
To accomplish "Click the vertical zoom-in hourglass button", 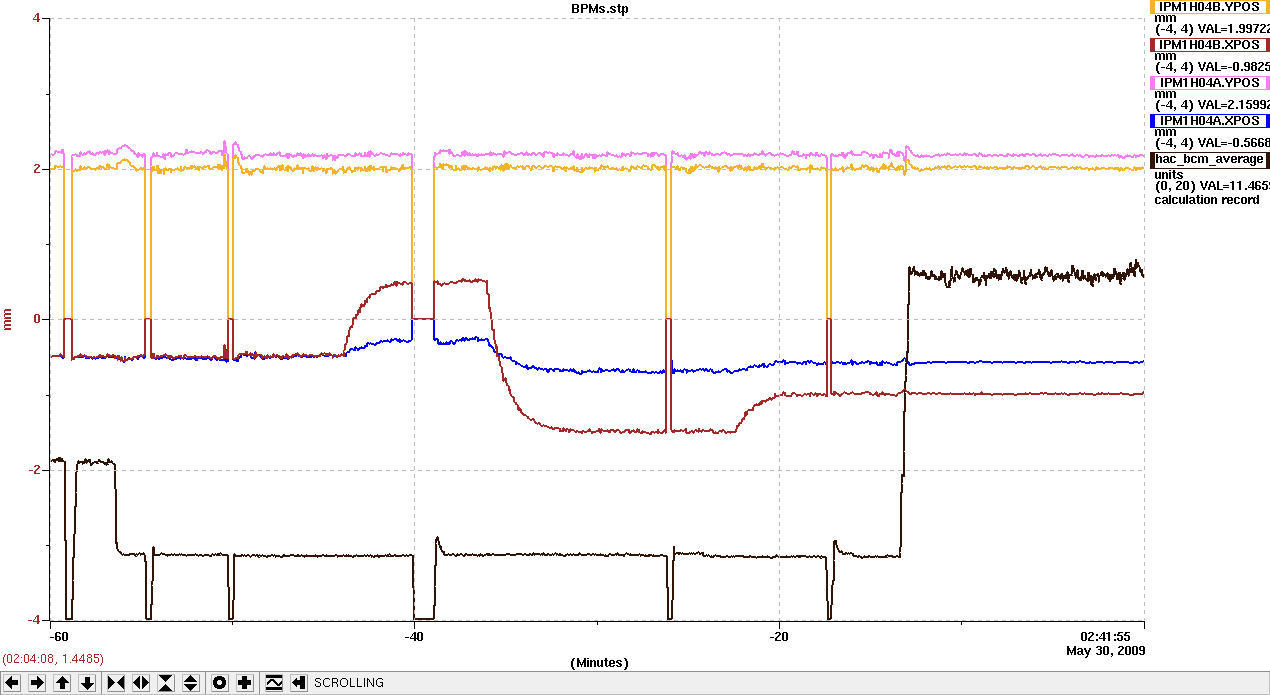I will click(x=166, y=683).
